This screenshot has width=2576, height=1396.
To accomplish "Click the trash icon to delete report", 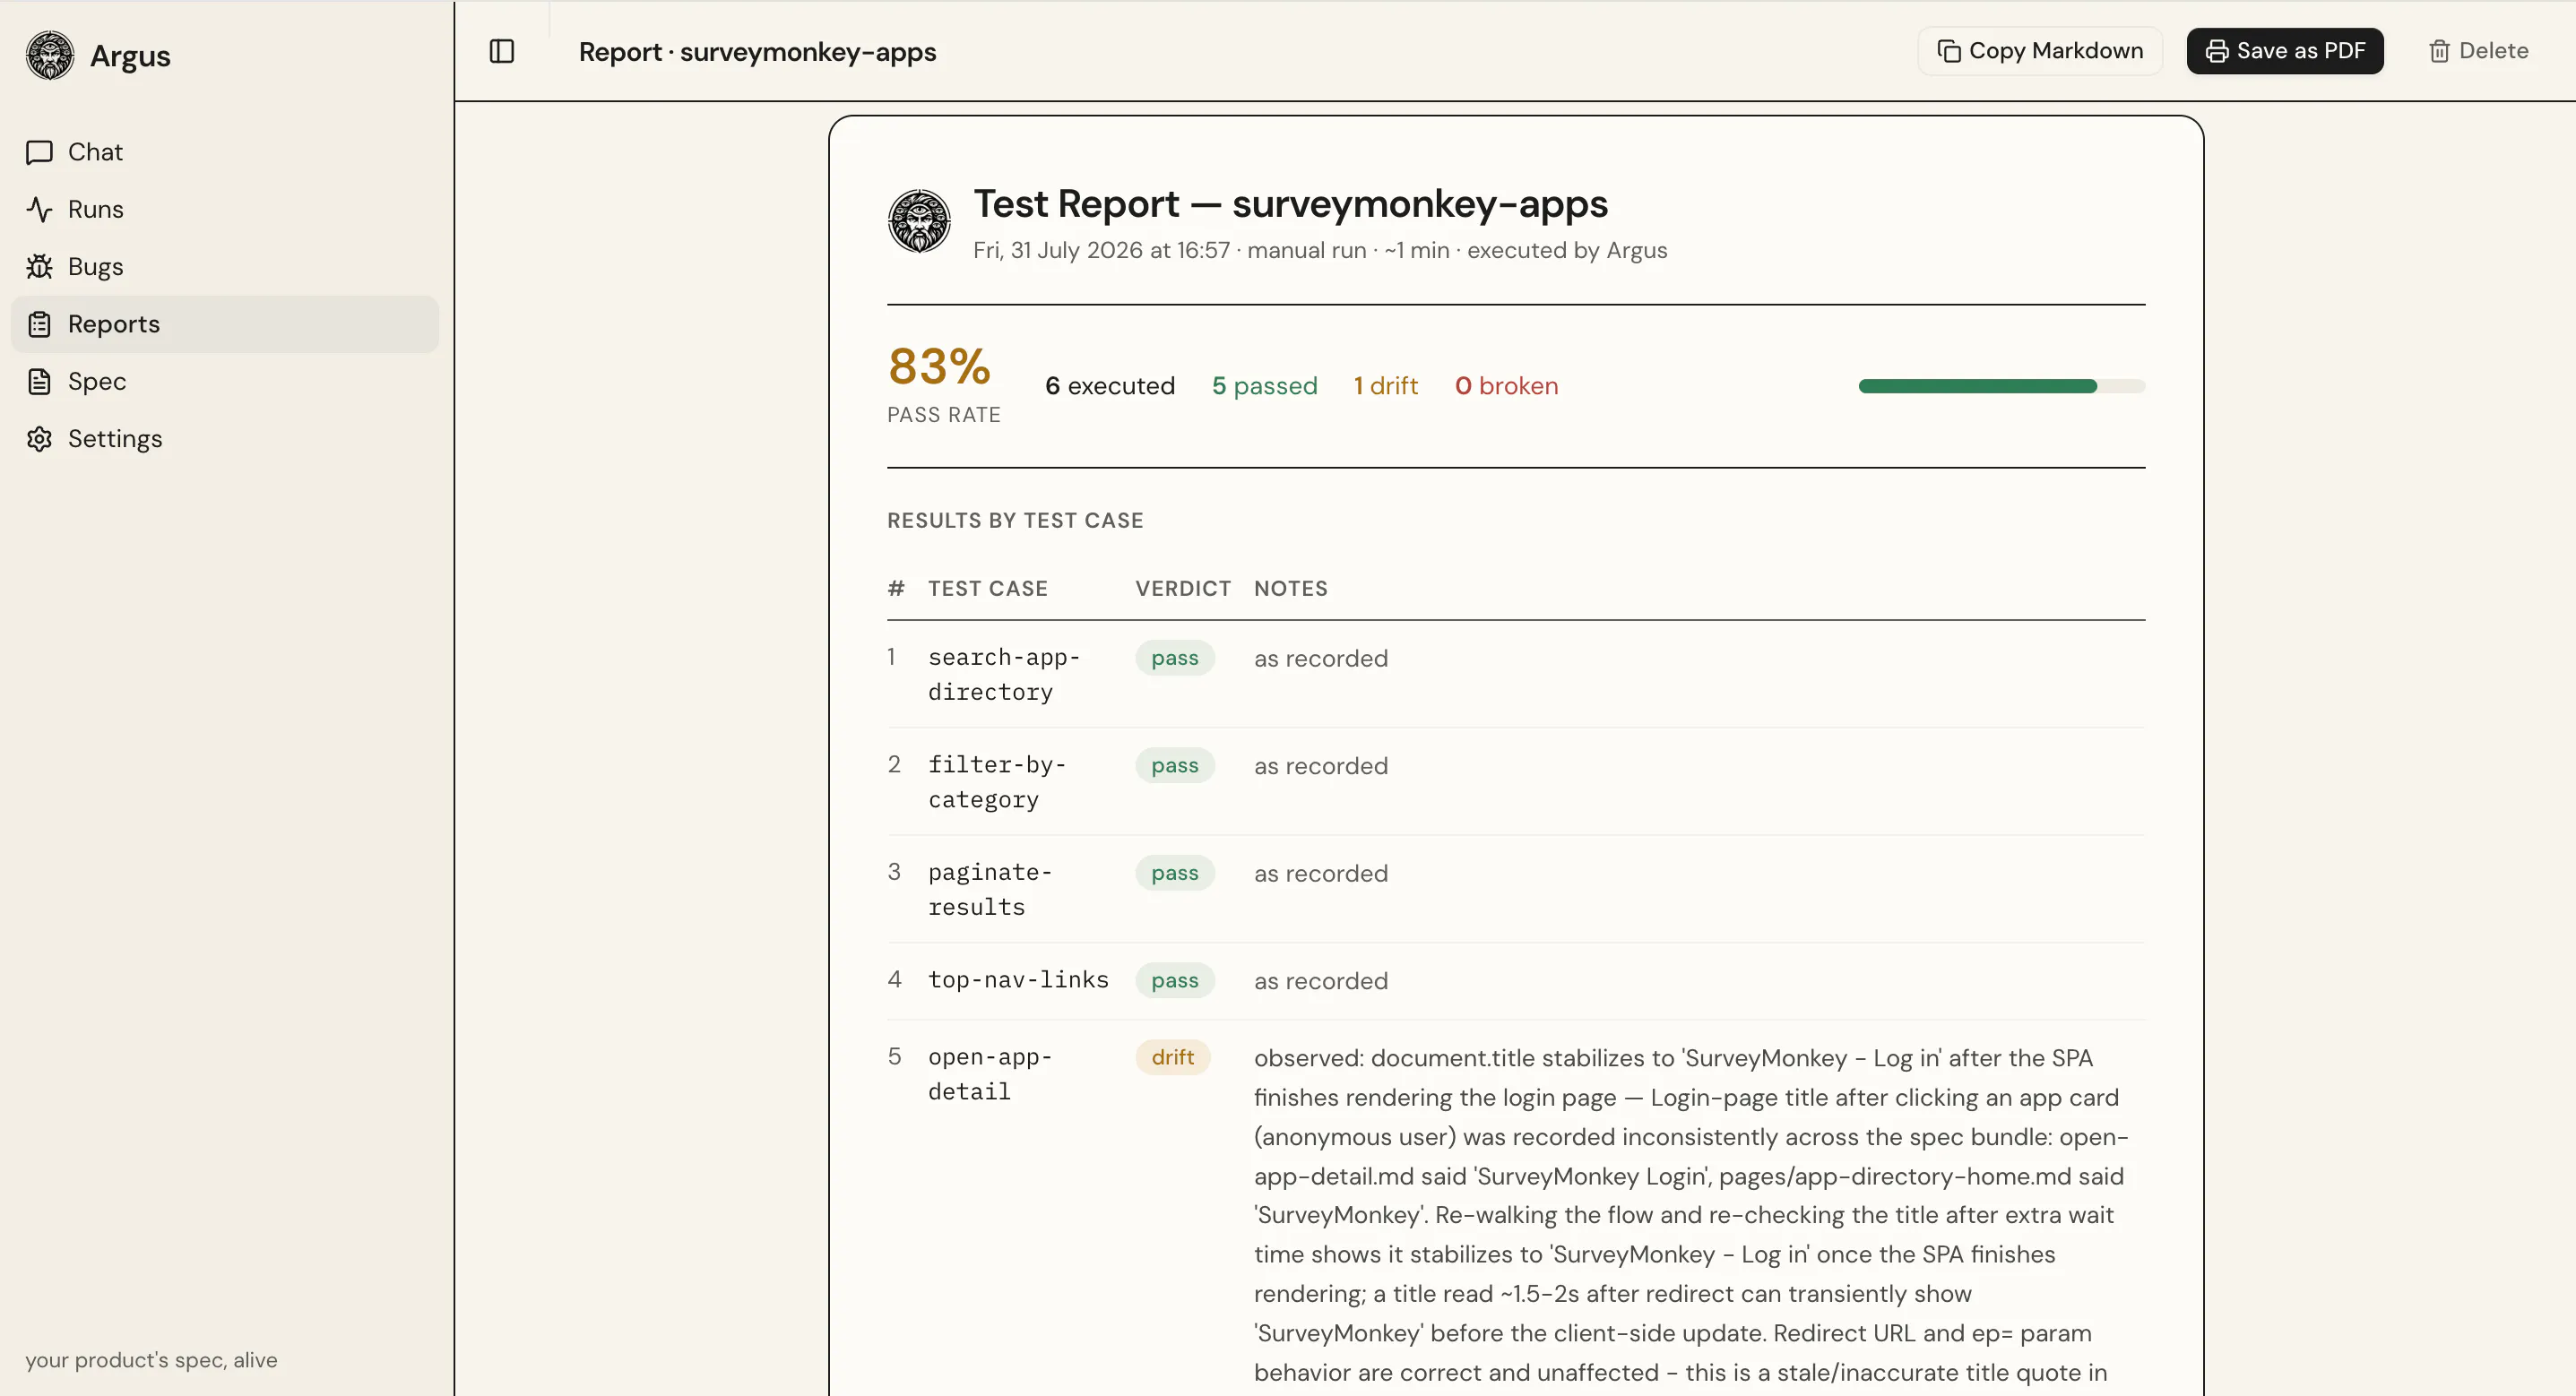I will (2439, 51).
